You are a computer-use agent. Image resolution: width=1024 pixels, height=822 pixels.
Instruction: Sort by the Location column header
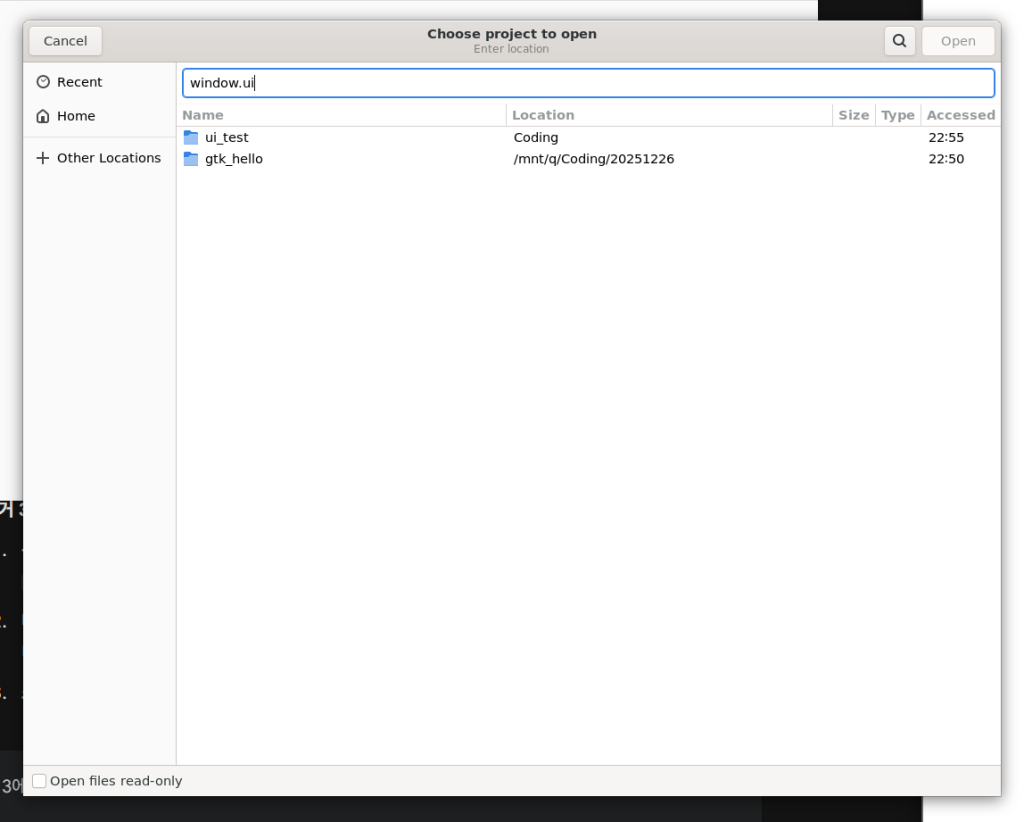point(543,115)
